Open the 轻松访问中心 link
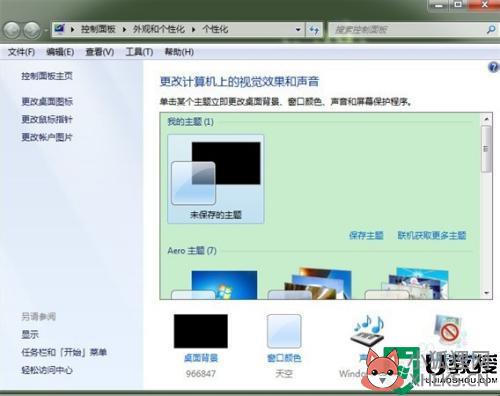Image resolution: width=500 pixels, height=396 pixels. click(x=47, y=370)
